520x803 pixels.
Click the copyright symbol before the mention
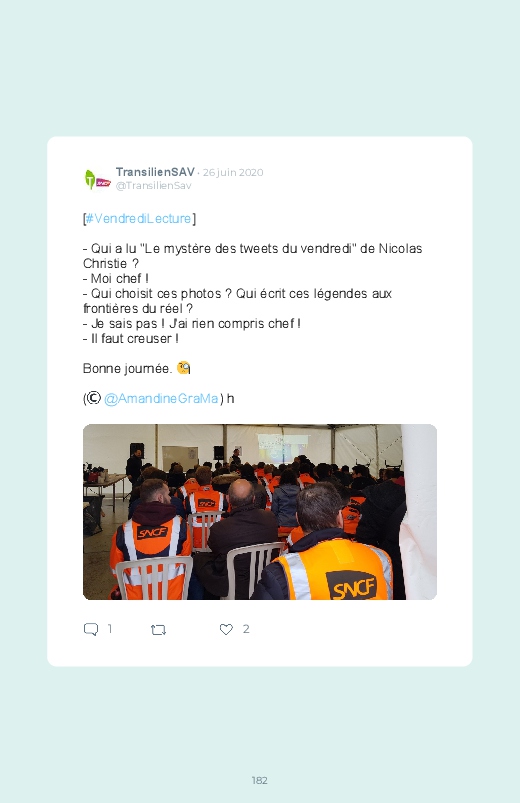point(93,398)
